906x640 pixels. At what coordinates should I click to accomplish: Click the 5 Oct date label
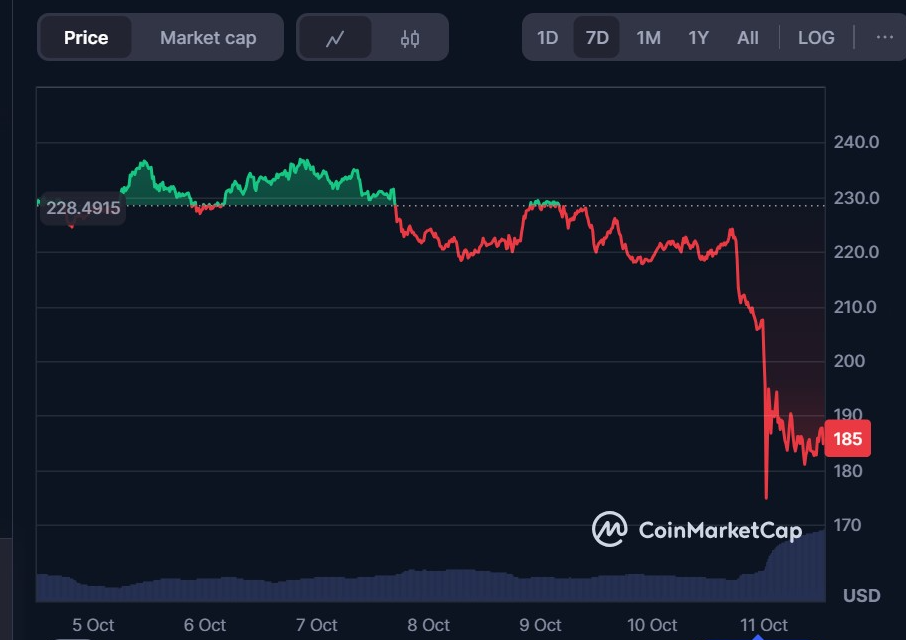(x=93, y=625)
